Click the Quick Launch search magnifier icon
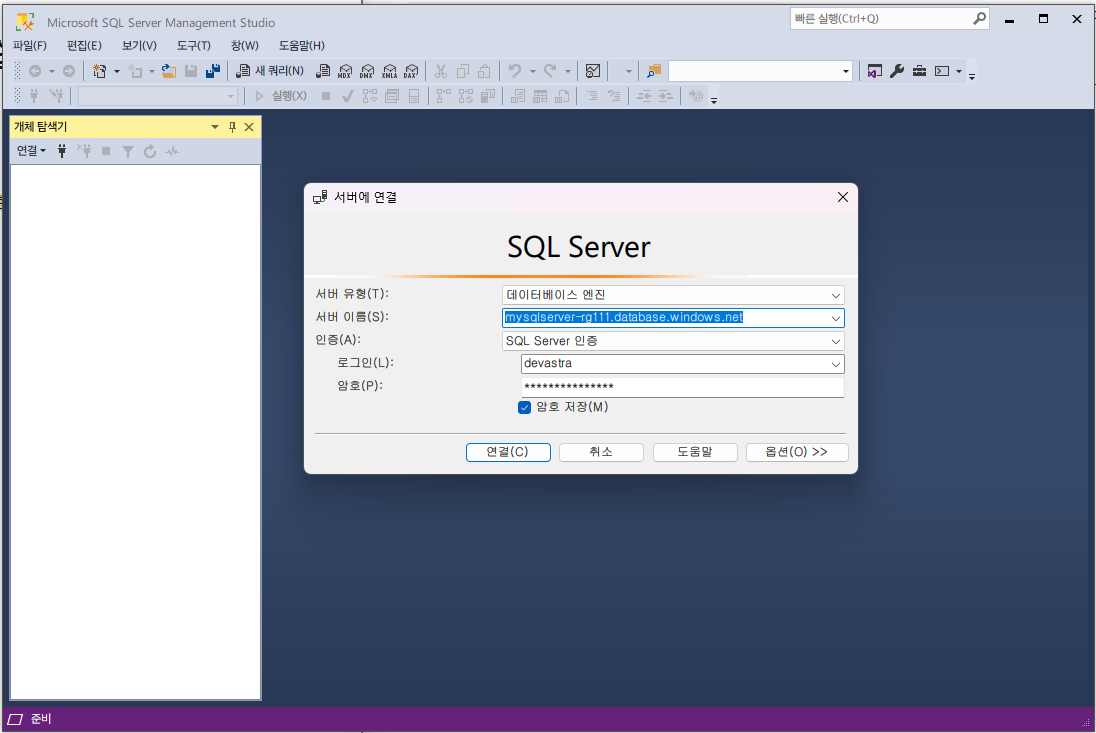Image resolution: width=1096 pixels, height=733 pixels. 979,19
